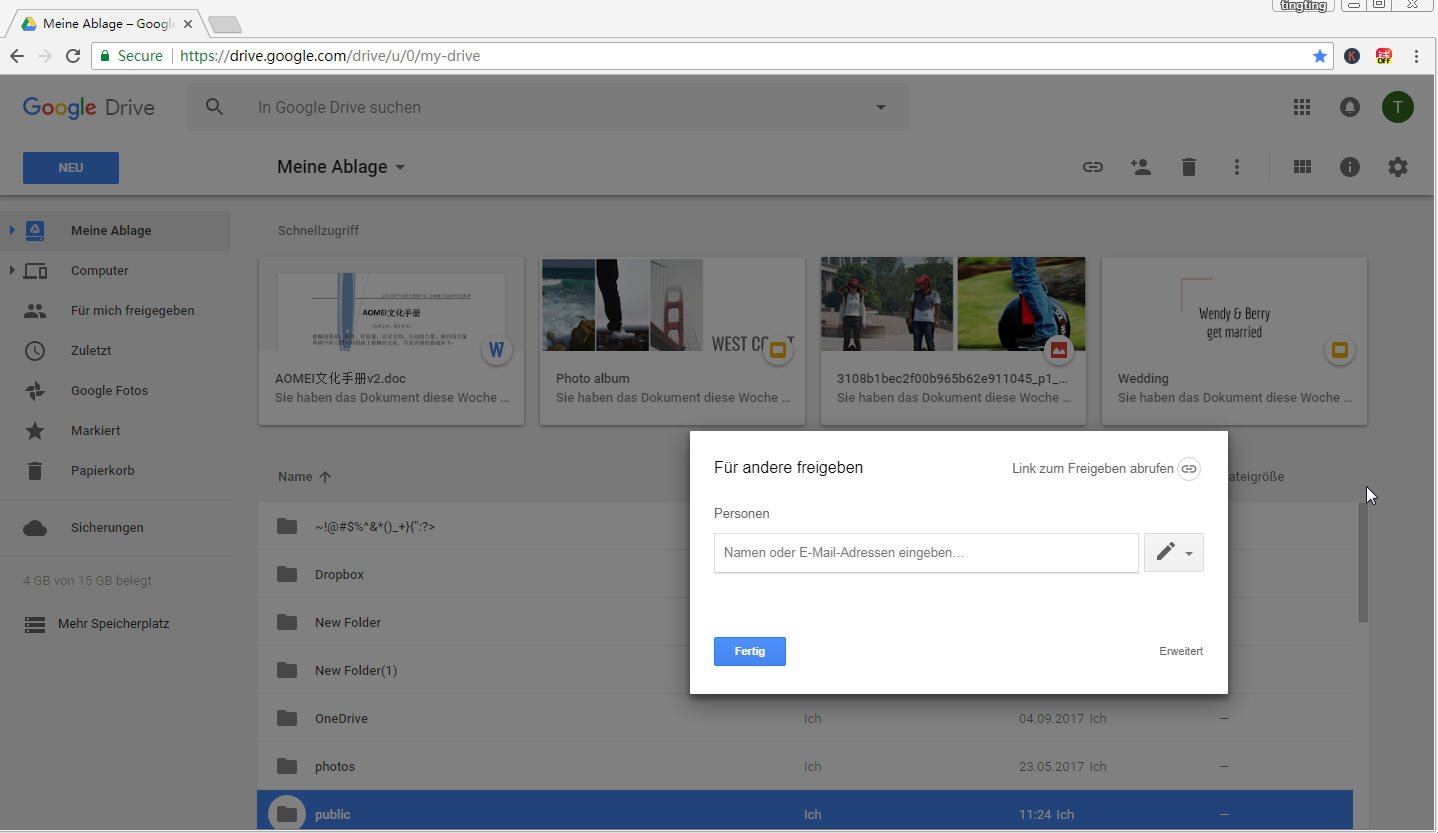The width and height of the screenshot is (1438, 833).
Task: Select the ~!@#$%^&*()_+{}":?> folder
Action: click(x=805, y=526)
